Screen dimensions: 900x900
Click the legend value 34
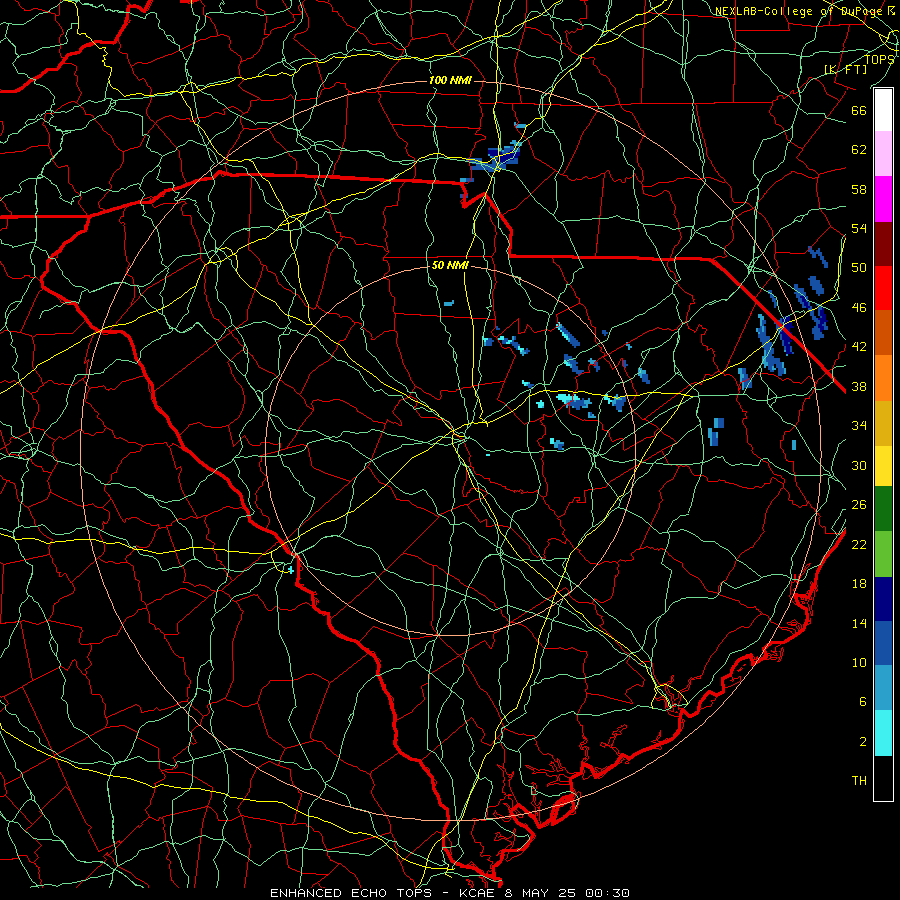[859, 426]
